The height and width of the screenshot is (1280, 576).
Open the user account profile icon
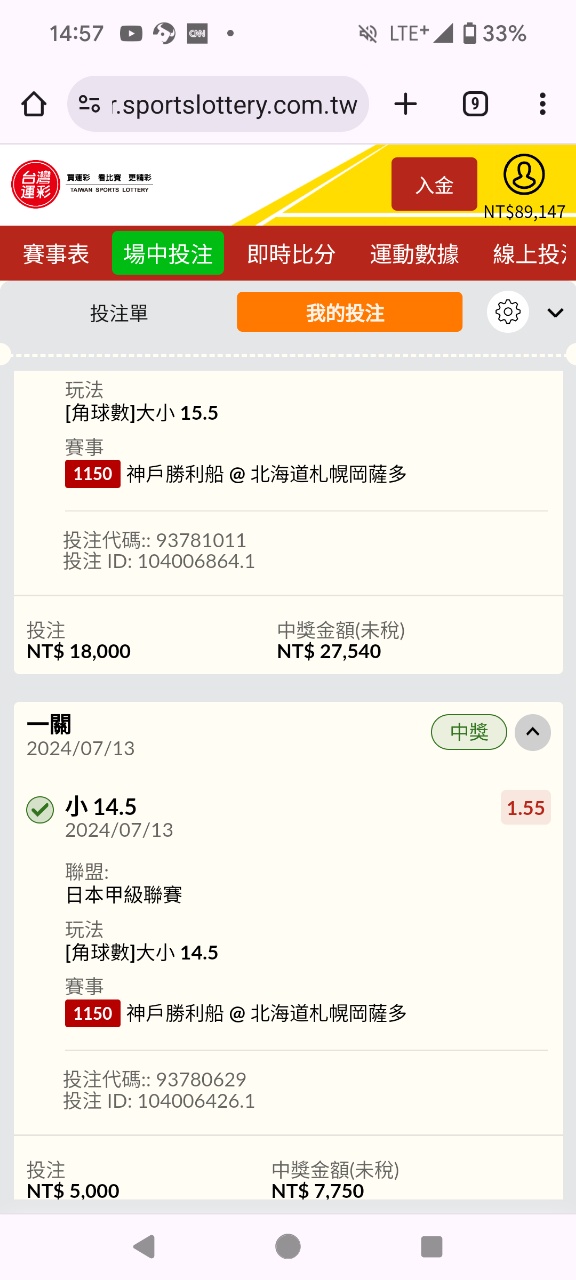523,175
